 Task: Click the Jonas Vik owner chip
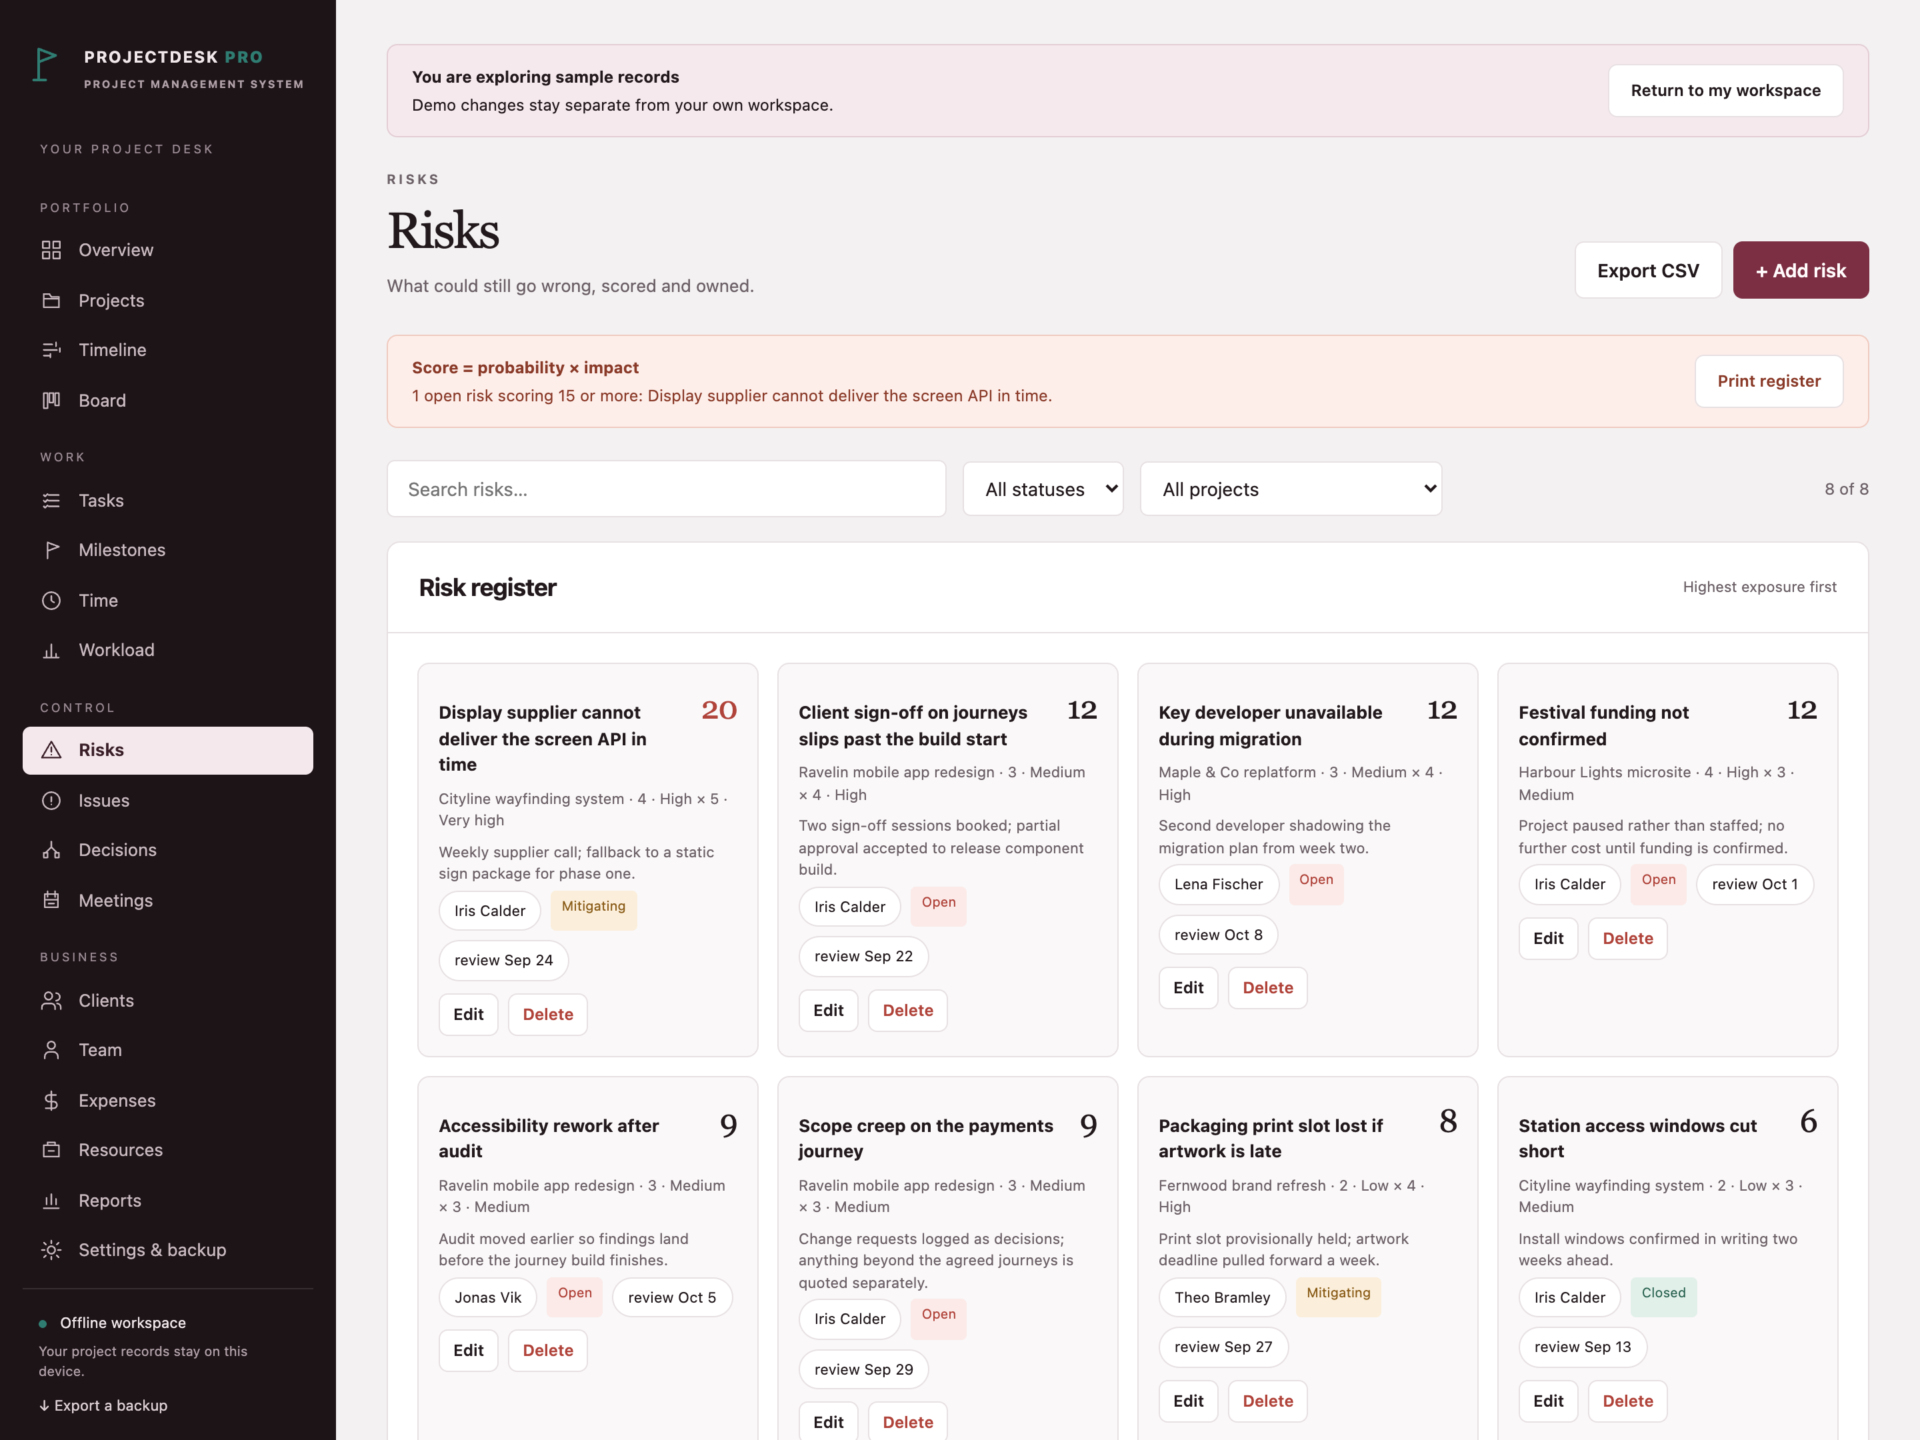pyautogui.click(x=488, y=1297)
